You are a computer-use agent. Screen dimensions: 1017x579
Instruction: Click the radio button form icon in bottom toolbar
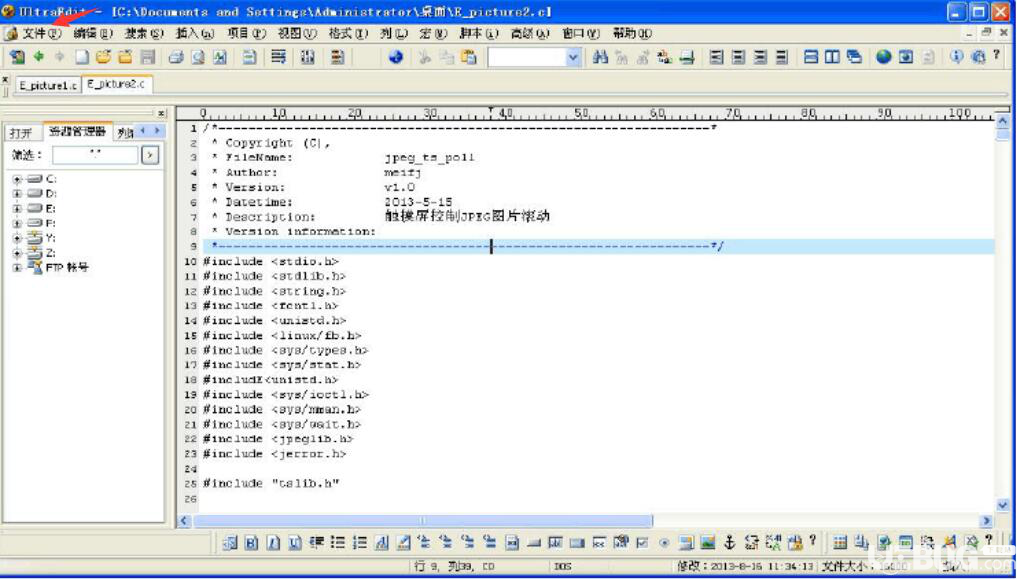pos(664,541)
